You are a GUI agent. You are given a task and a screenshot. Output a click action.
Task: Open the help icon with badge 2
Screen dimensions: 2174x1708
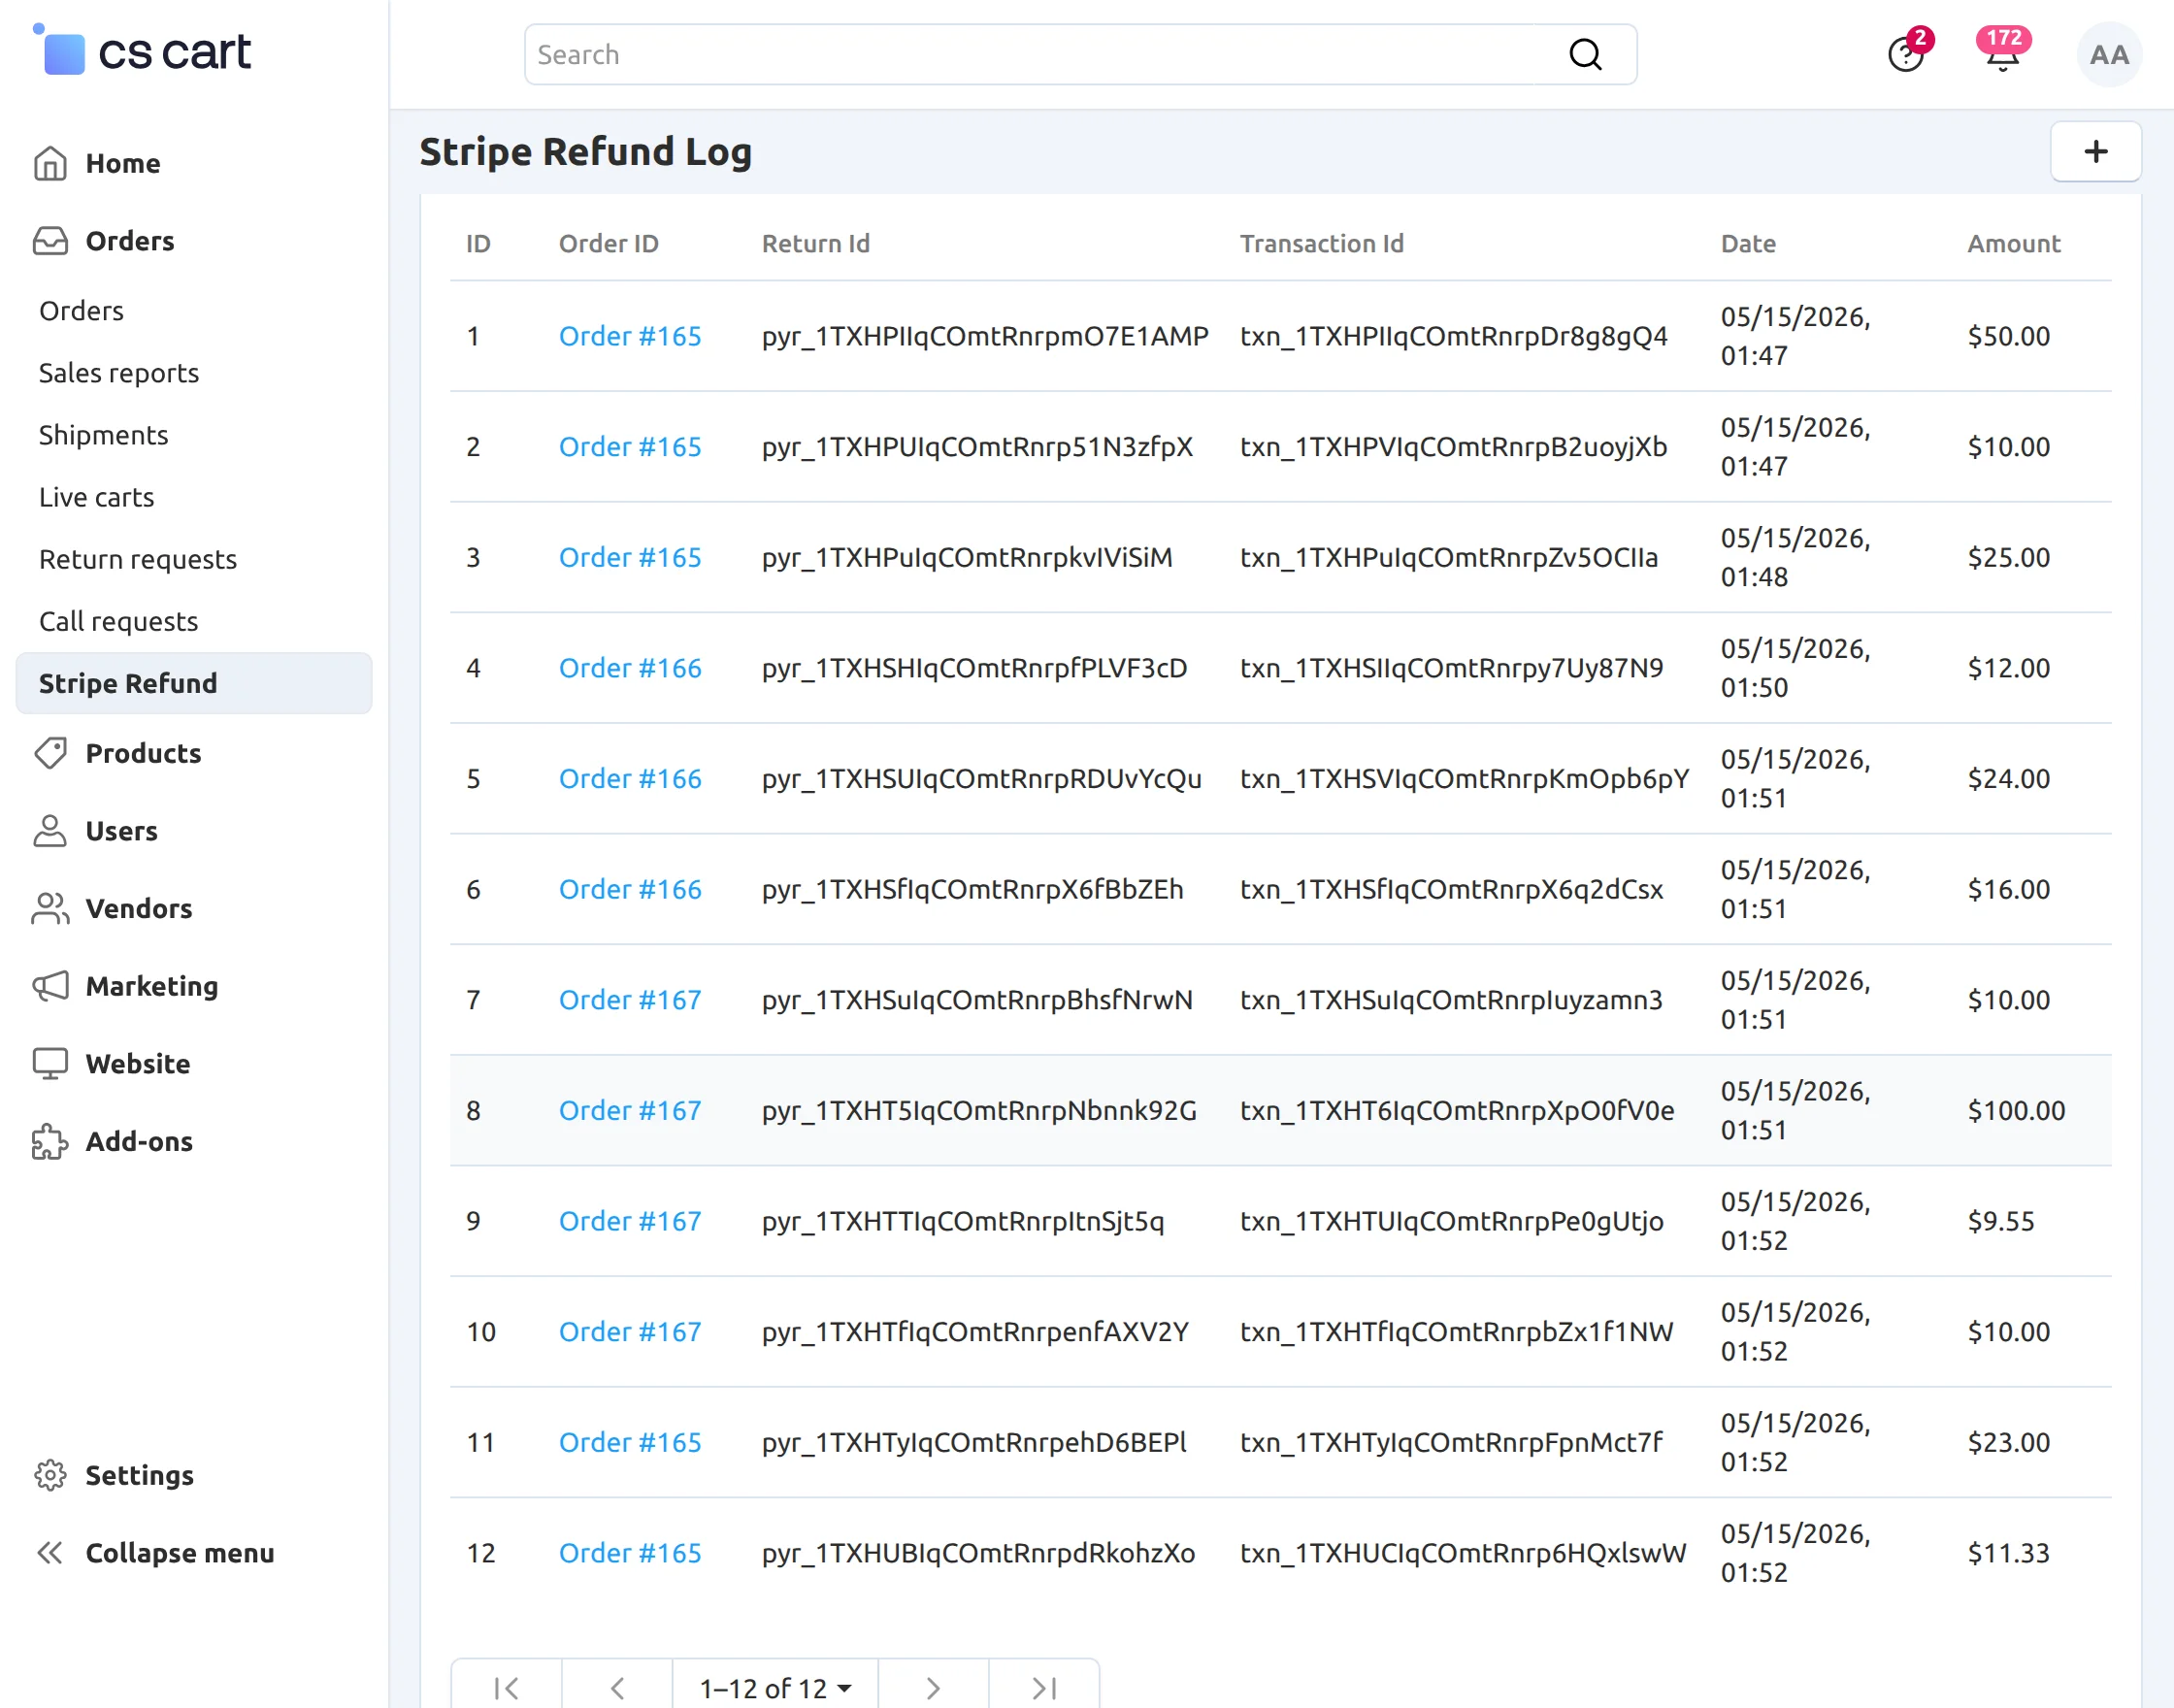(1906, 54)
